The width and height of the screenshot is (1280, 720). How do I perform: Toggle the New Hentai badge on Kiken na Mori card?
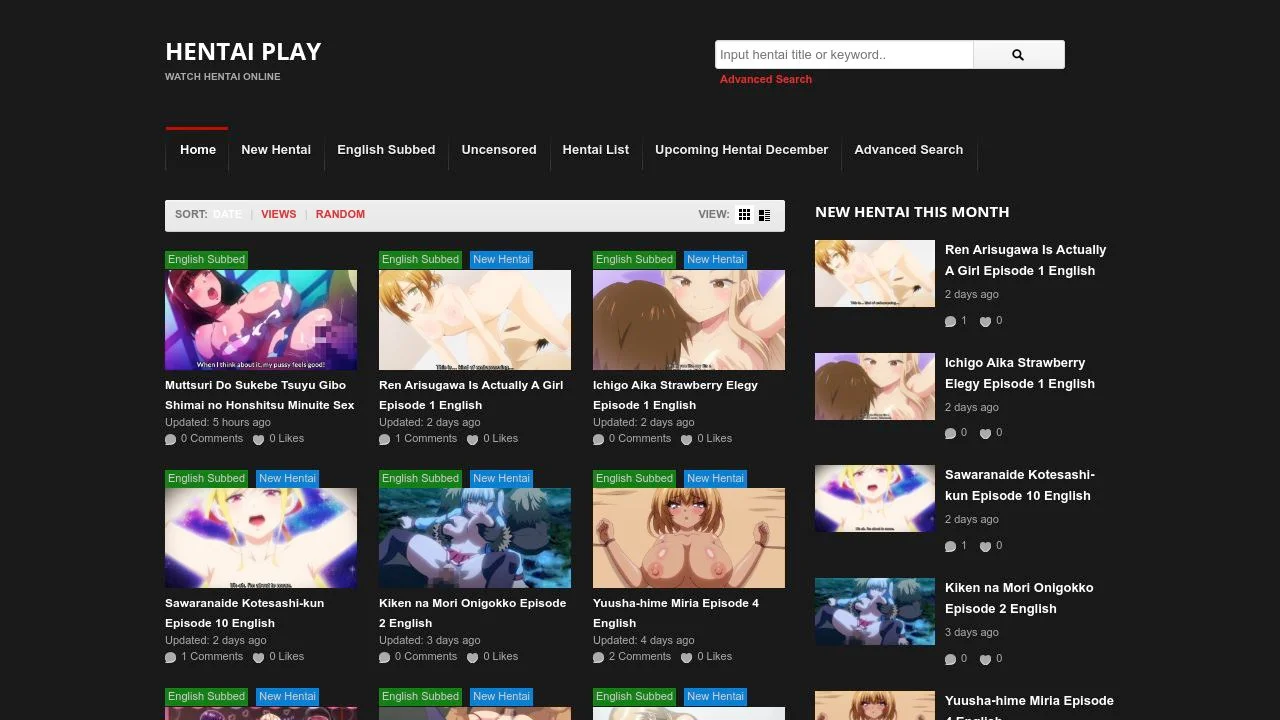[501, 478]
